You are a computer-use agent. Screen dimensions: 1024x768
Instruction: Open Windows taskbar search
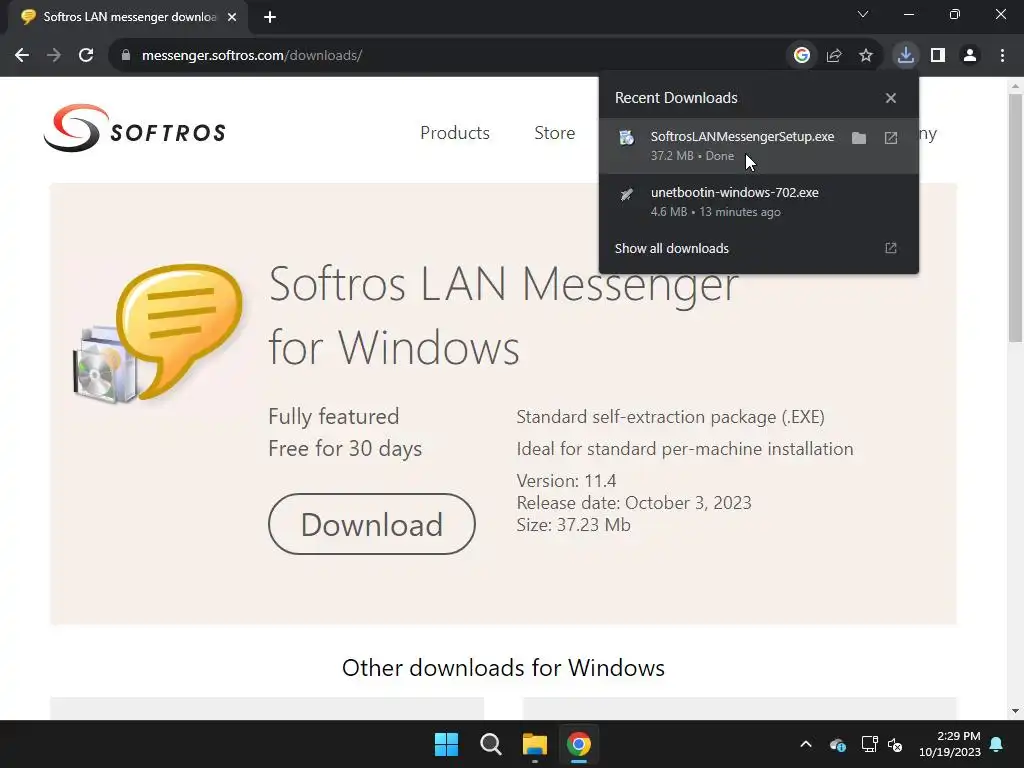490,744
